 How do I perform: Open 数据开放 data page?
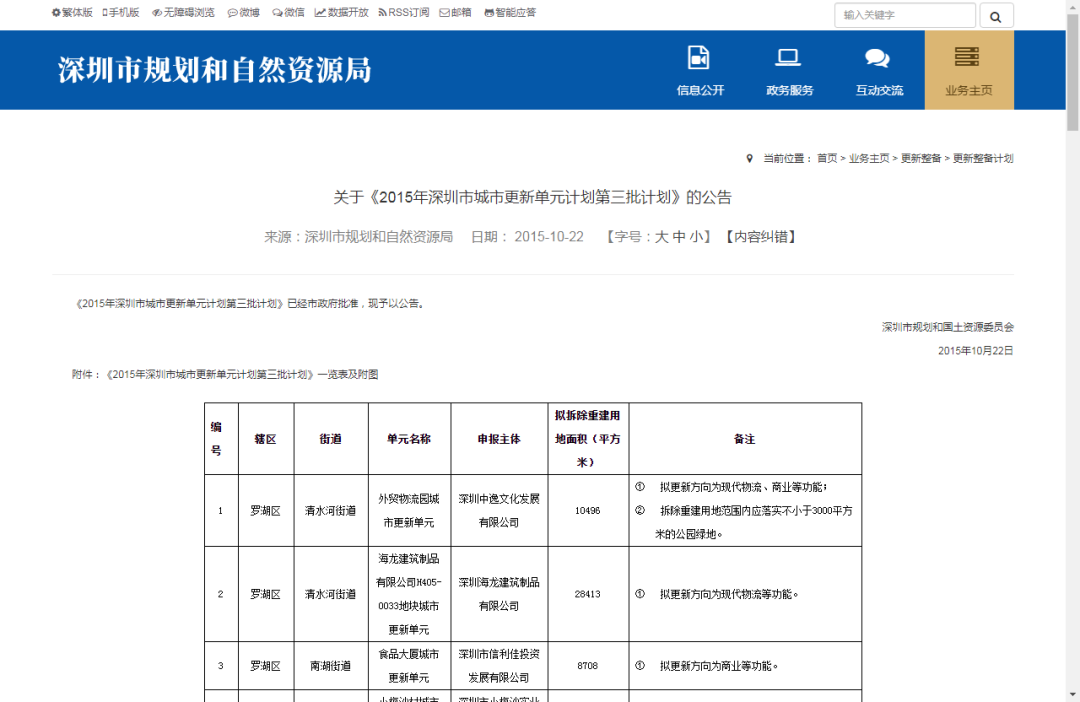point(342,13)
